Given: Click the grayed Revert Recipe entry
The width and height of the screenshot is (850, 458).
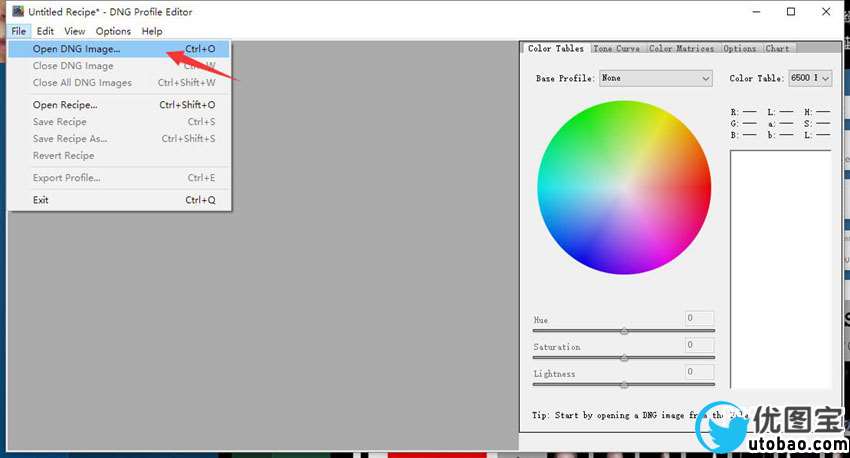Looking at the screenshot, I should click(119, 156).
